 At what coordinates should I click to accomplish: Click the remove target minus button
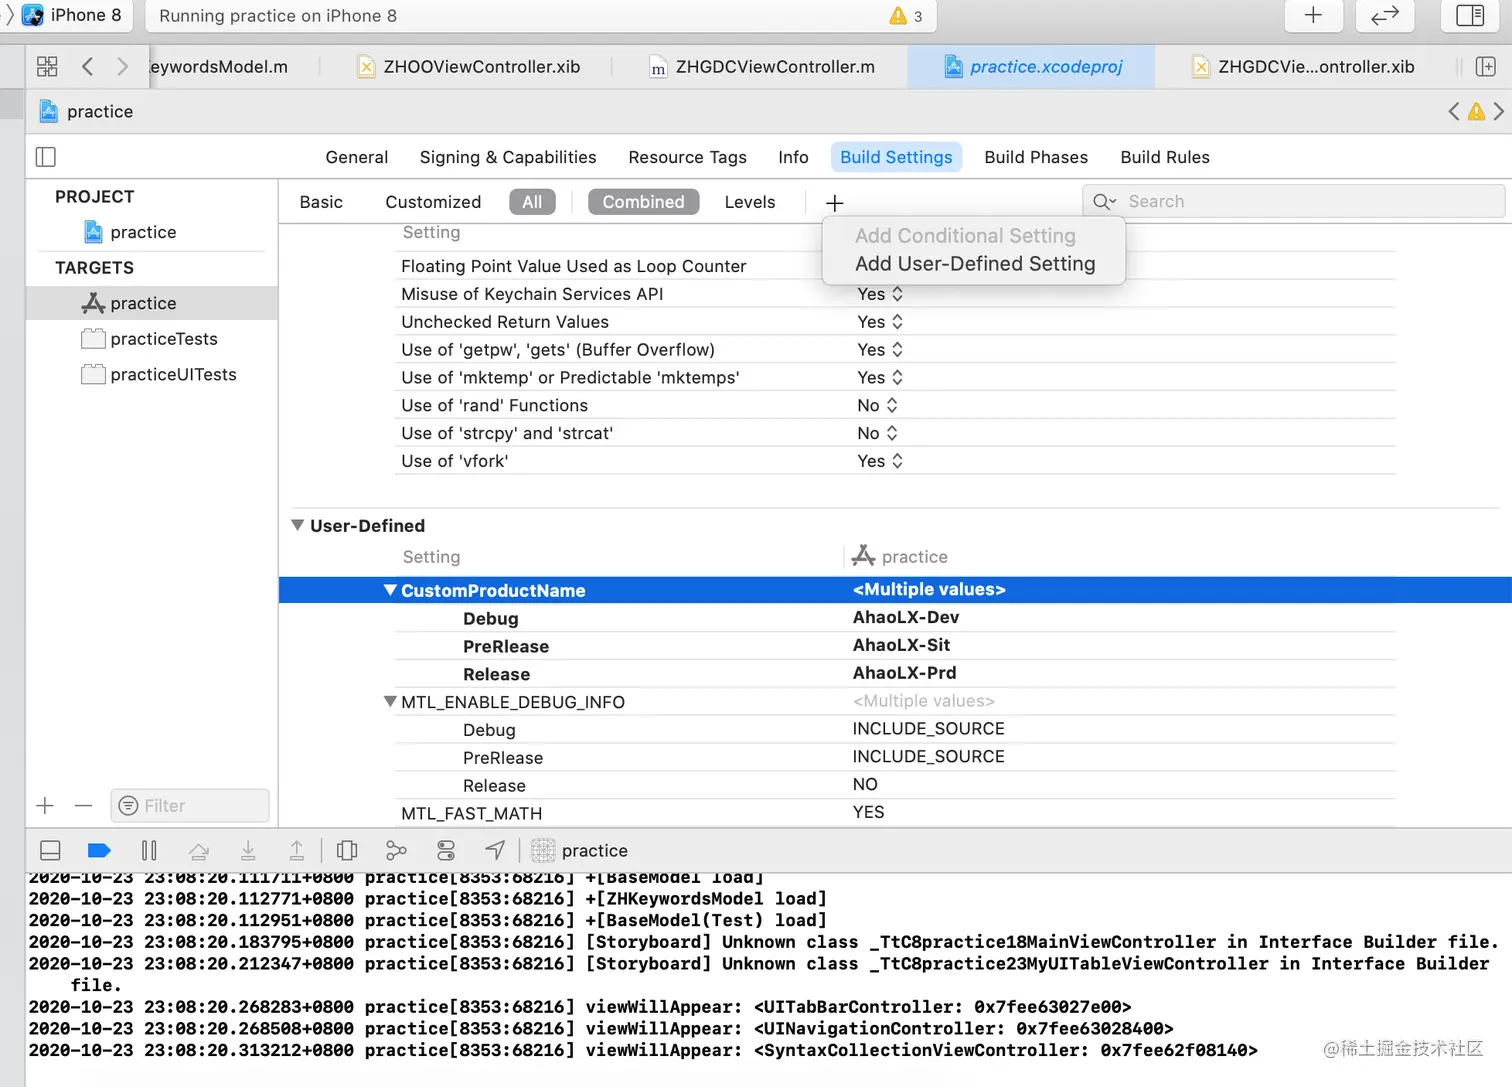point(83,806)
